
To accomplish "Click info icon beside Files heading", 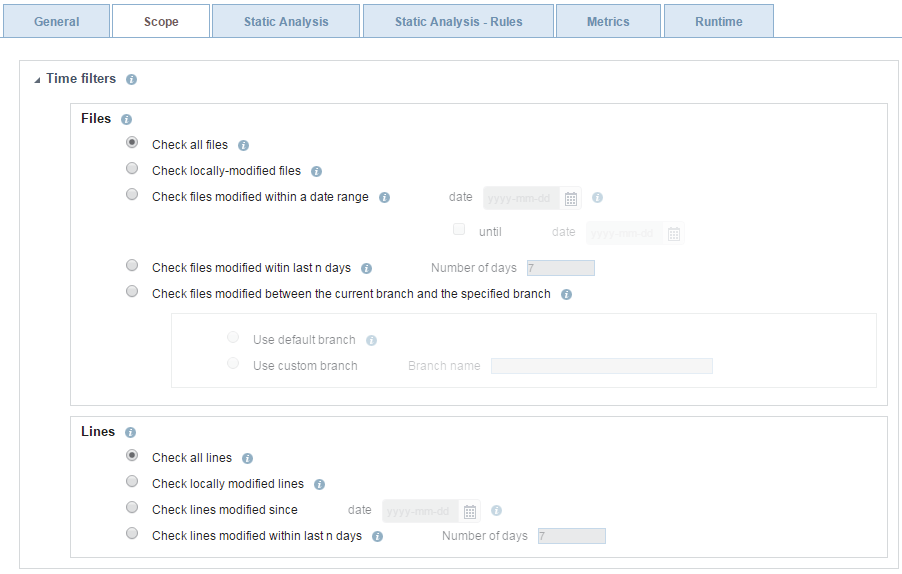I will pos(126,120).
